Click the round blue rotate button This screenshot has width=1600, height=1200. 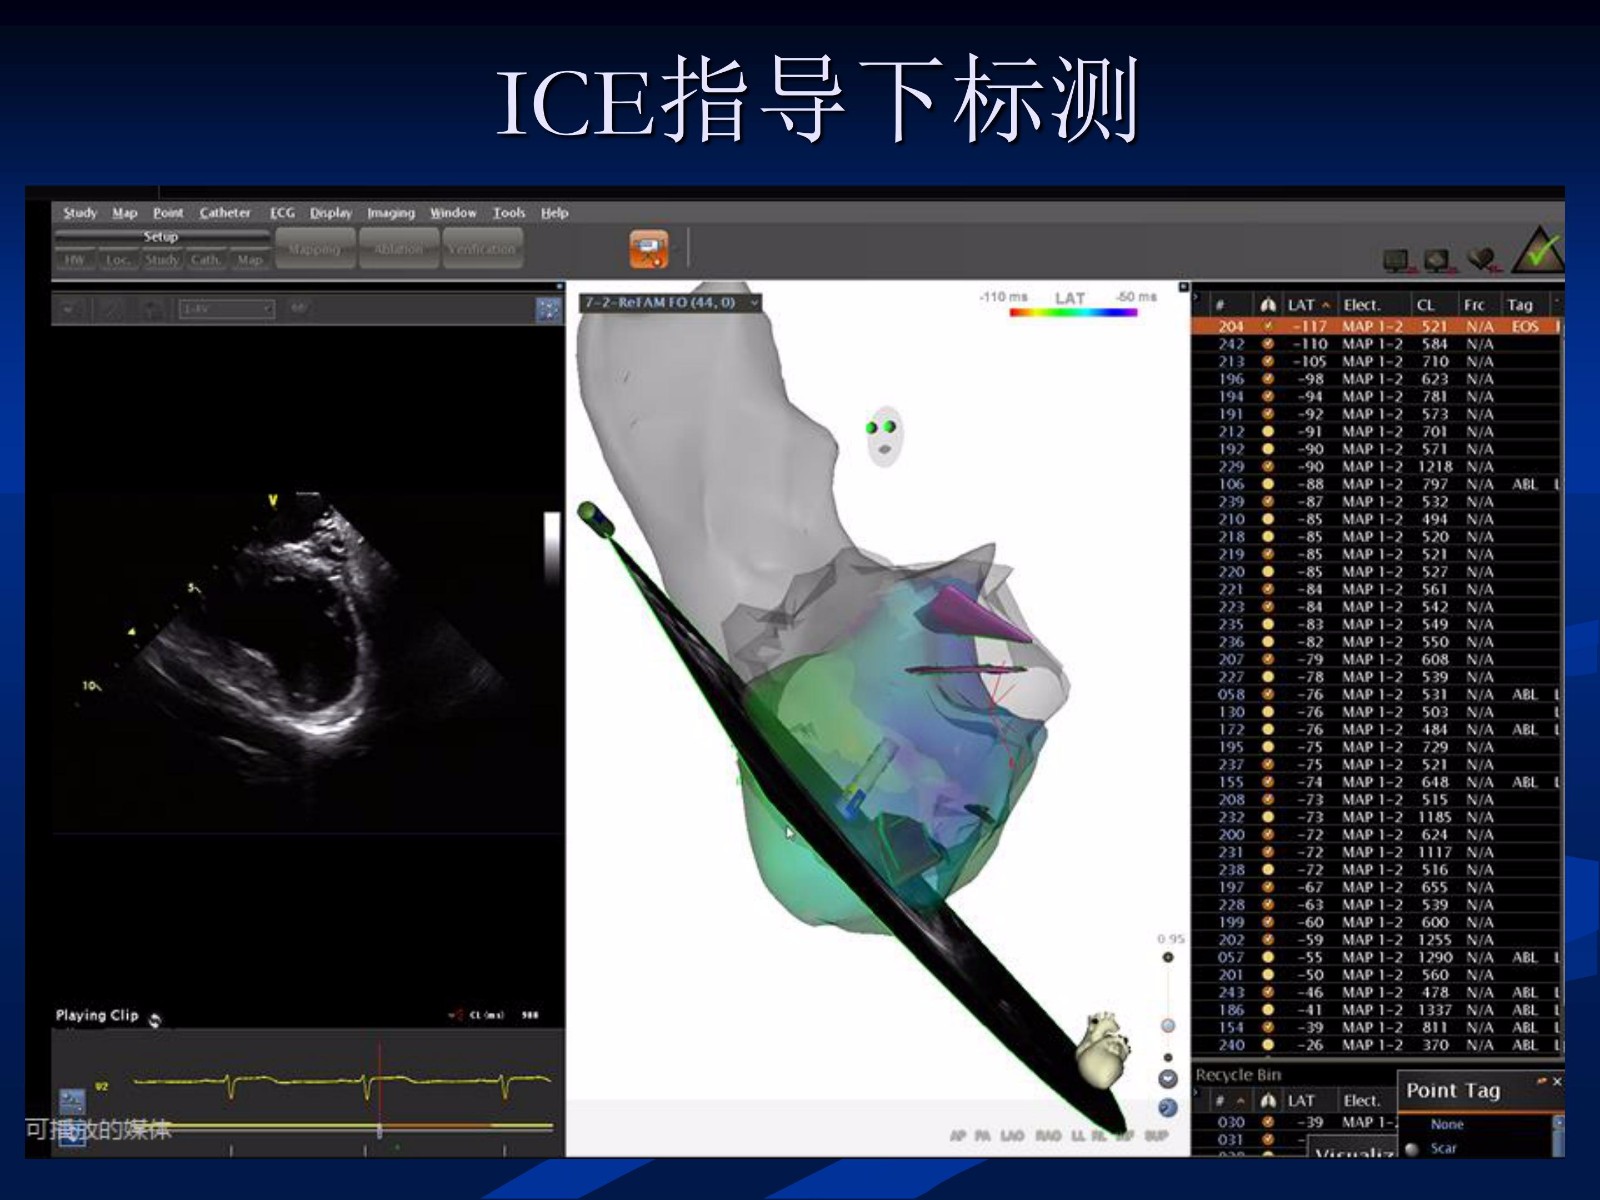click(1167, 1108)
